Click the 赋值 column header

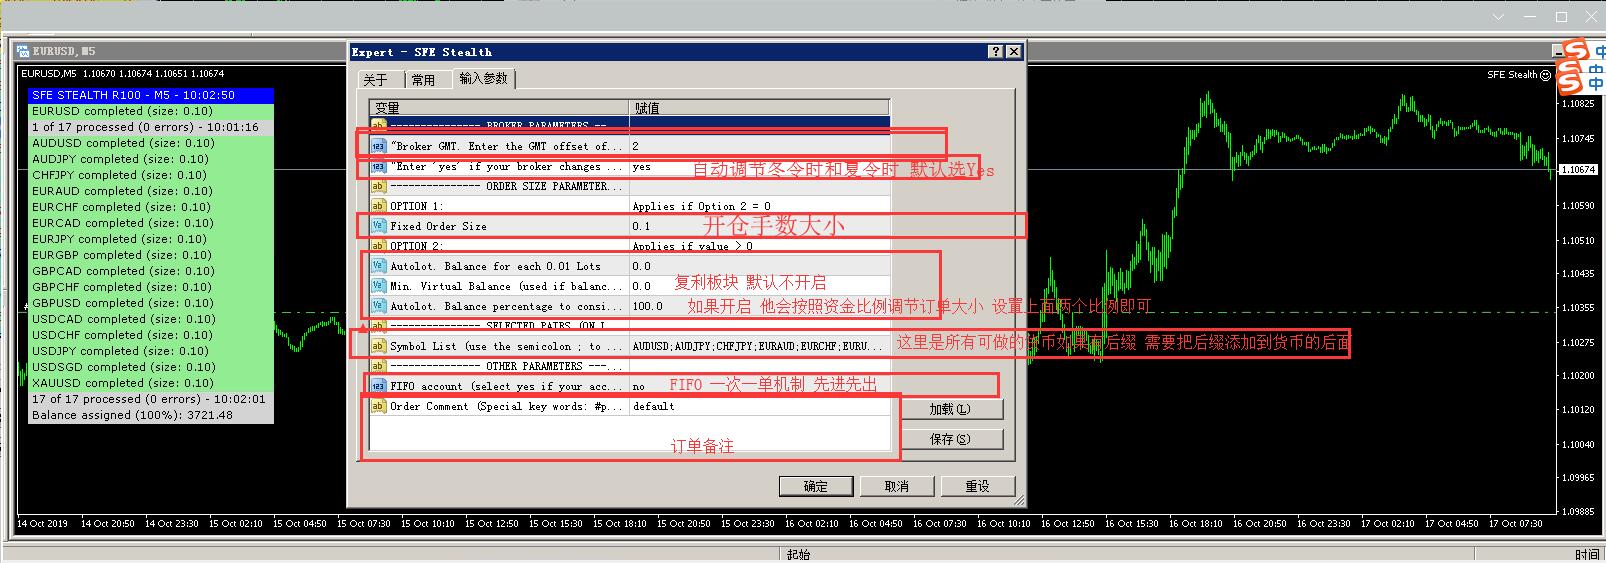point(759,107)
